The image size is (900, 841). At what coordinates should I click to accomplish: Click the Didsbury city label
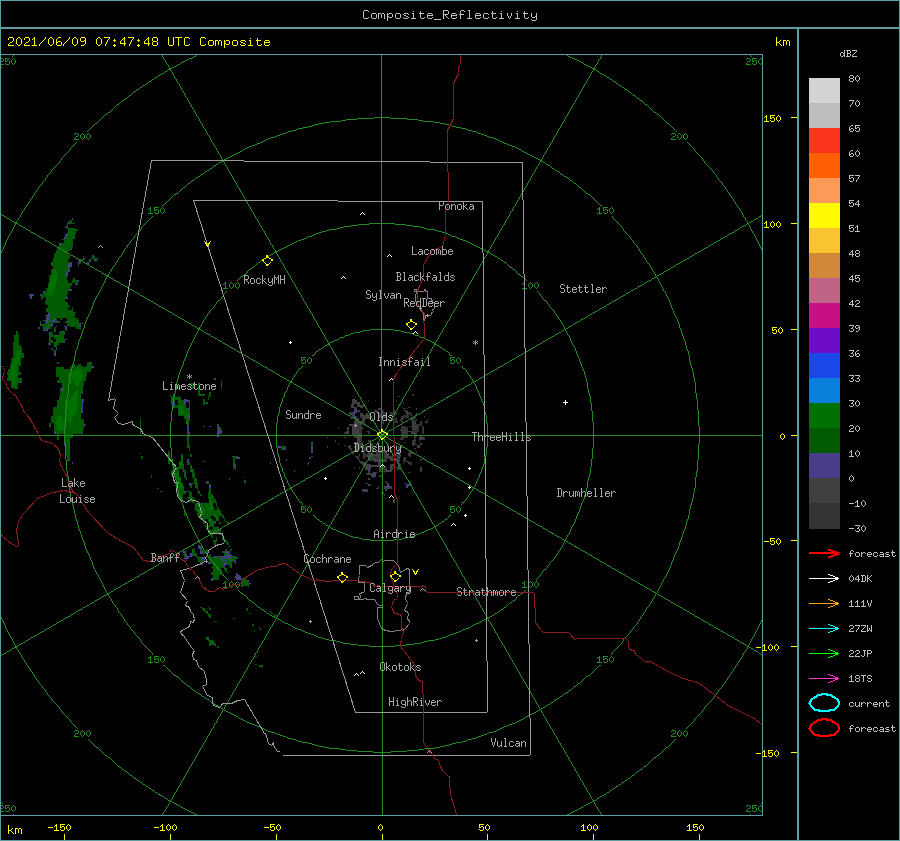point(377,448)
